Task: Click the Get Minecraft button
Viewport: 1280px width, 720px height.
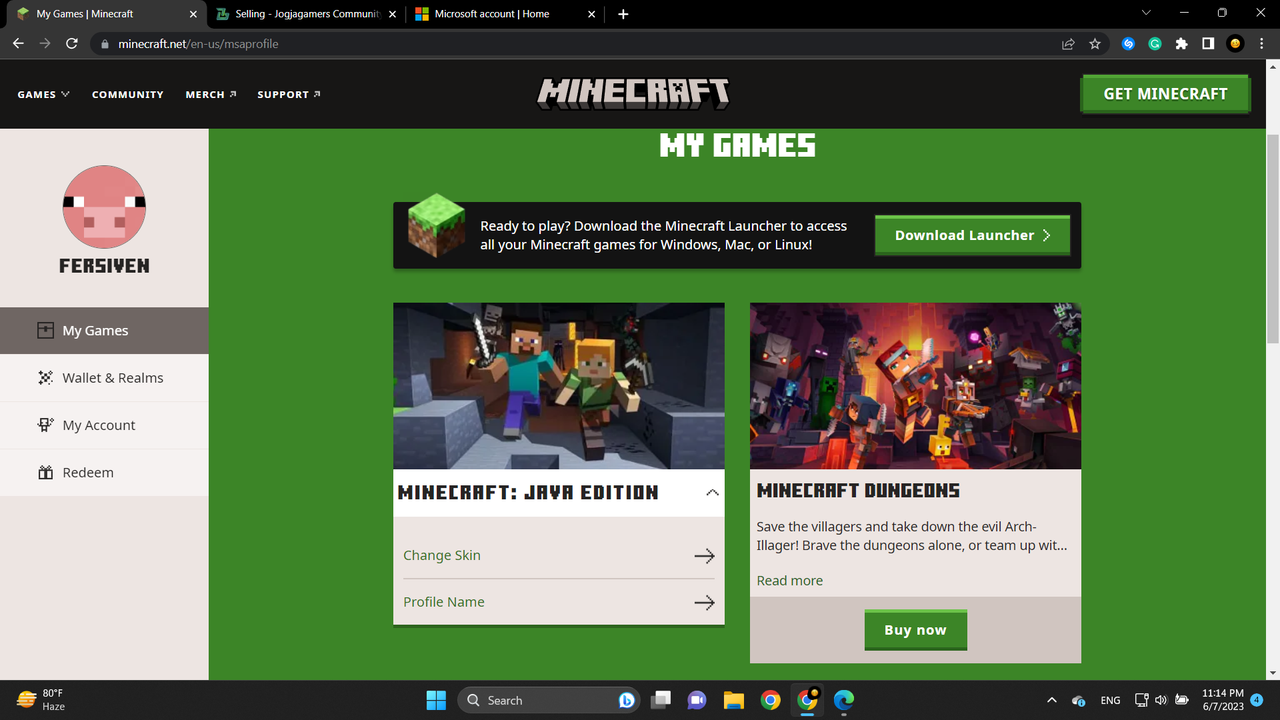Action: pos(1165,94)
